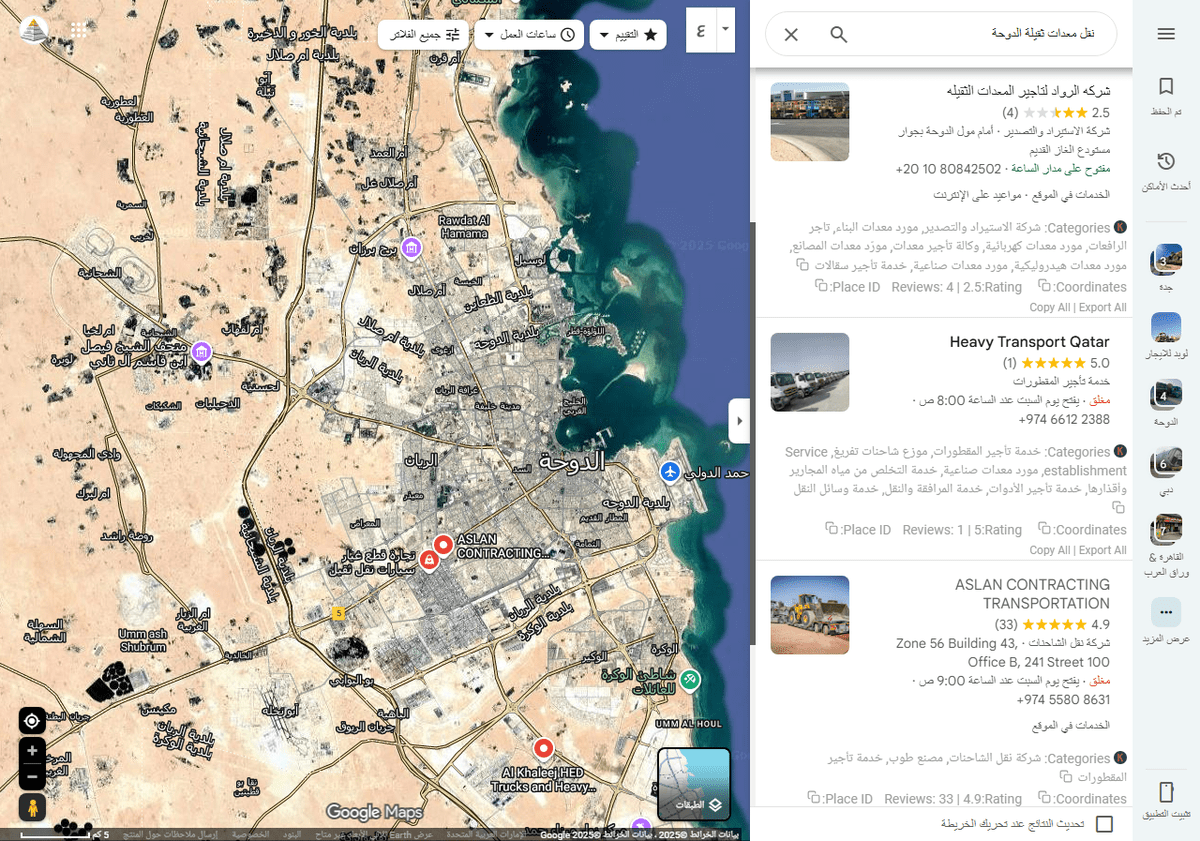
Task: Zoom in using the plus control
Action: [x=31, y=750]
